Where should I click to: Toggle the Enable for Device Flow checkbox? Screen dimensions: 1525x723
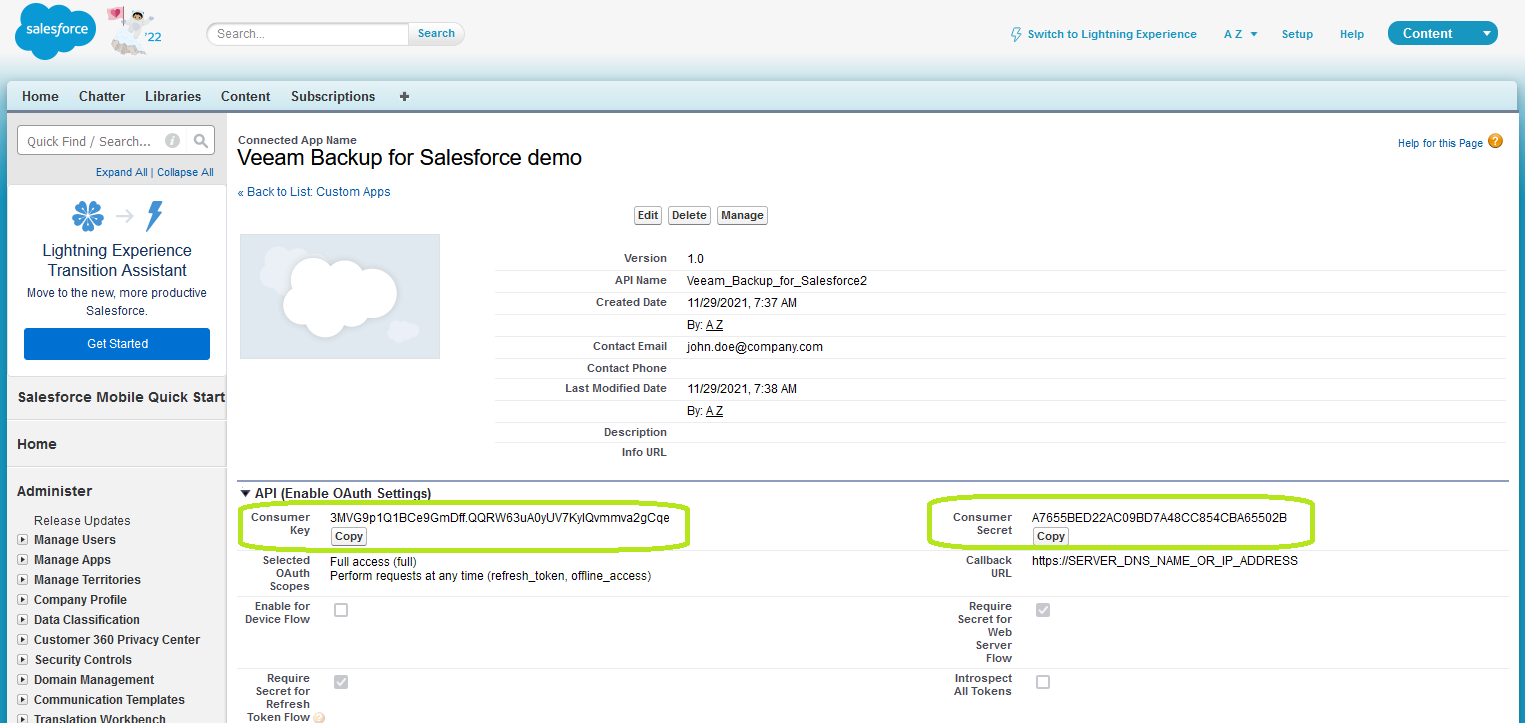pos(341,610)
